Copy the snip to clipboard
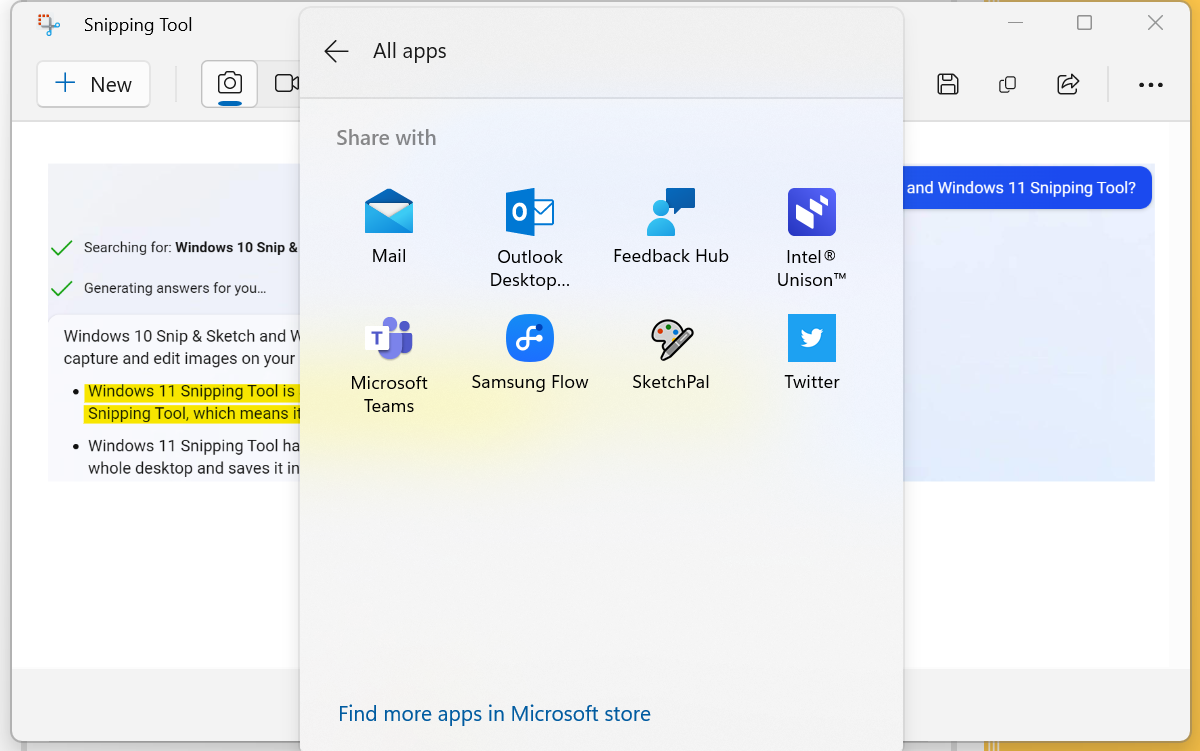 point(1007,85)
